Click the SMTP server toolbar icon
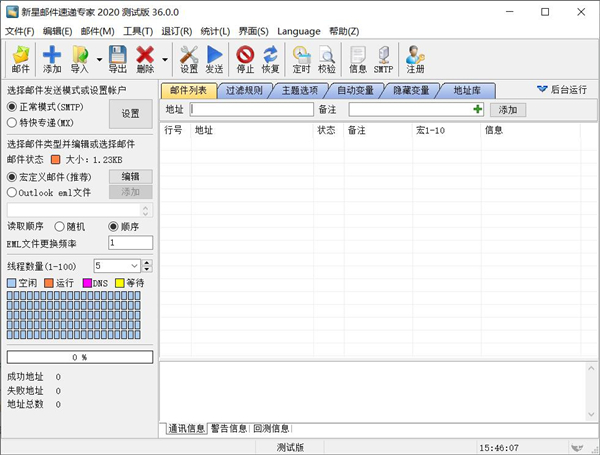Image resolution: width=600 pixels, height=455 pixels. 384,59
